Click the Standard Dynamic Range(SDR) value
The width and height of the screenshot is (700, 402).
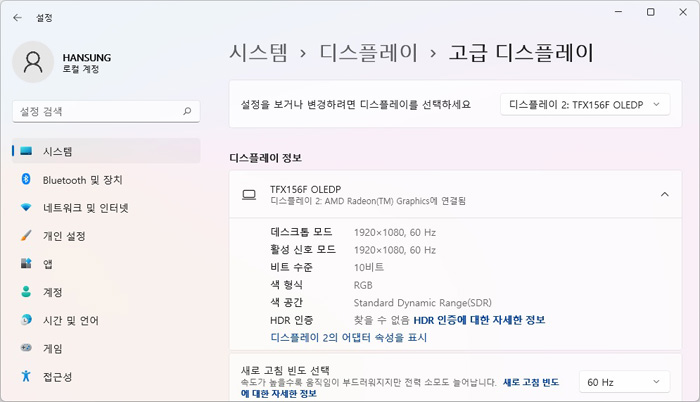pyautogui.click(x=422, y=303)
